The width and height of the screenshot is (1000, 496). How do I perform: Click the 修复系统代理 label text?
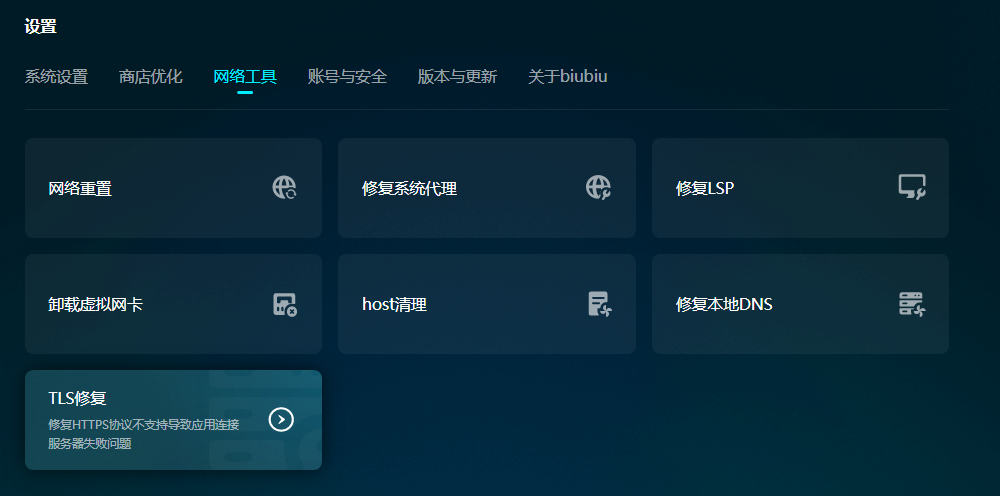(409, 188)
